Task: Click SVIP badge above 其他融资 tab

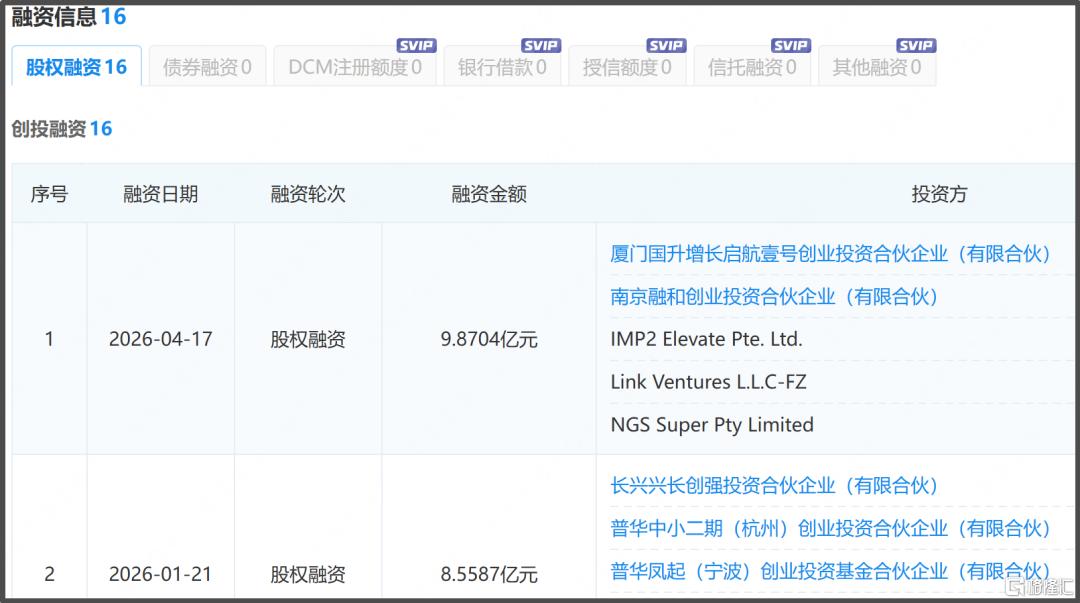Action: [x=916, y=45]
